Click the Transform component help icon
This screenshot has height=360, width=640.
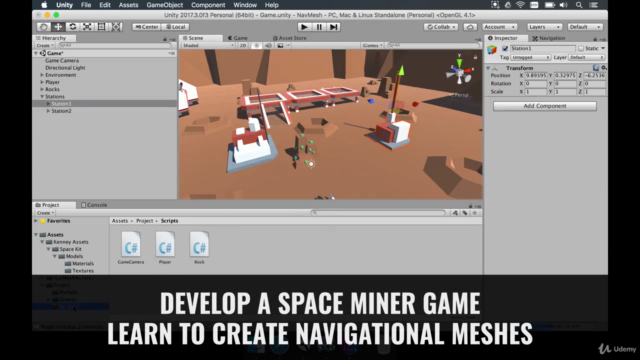(x=596, y=68)
